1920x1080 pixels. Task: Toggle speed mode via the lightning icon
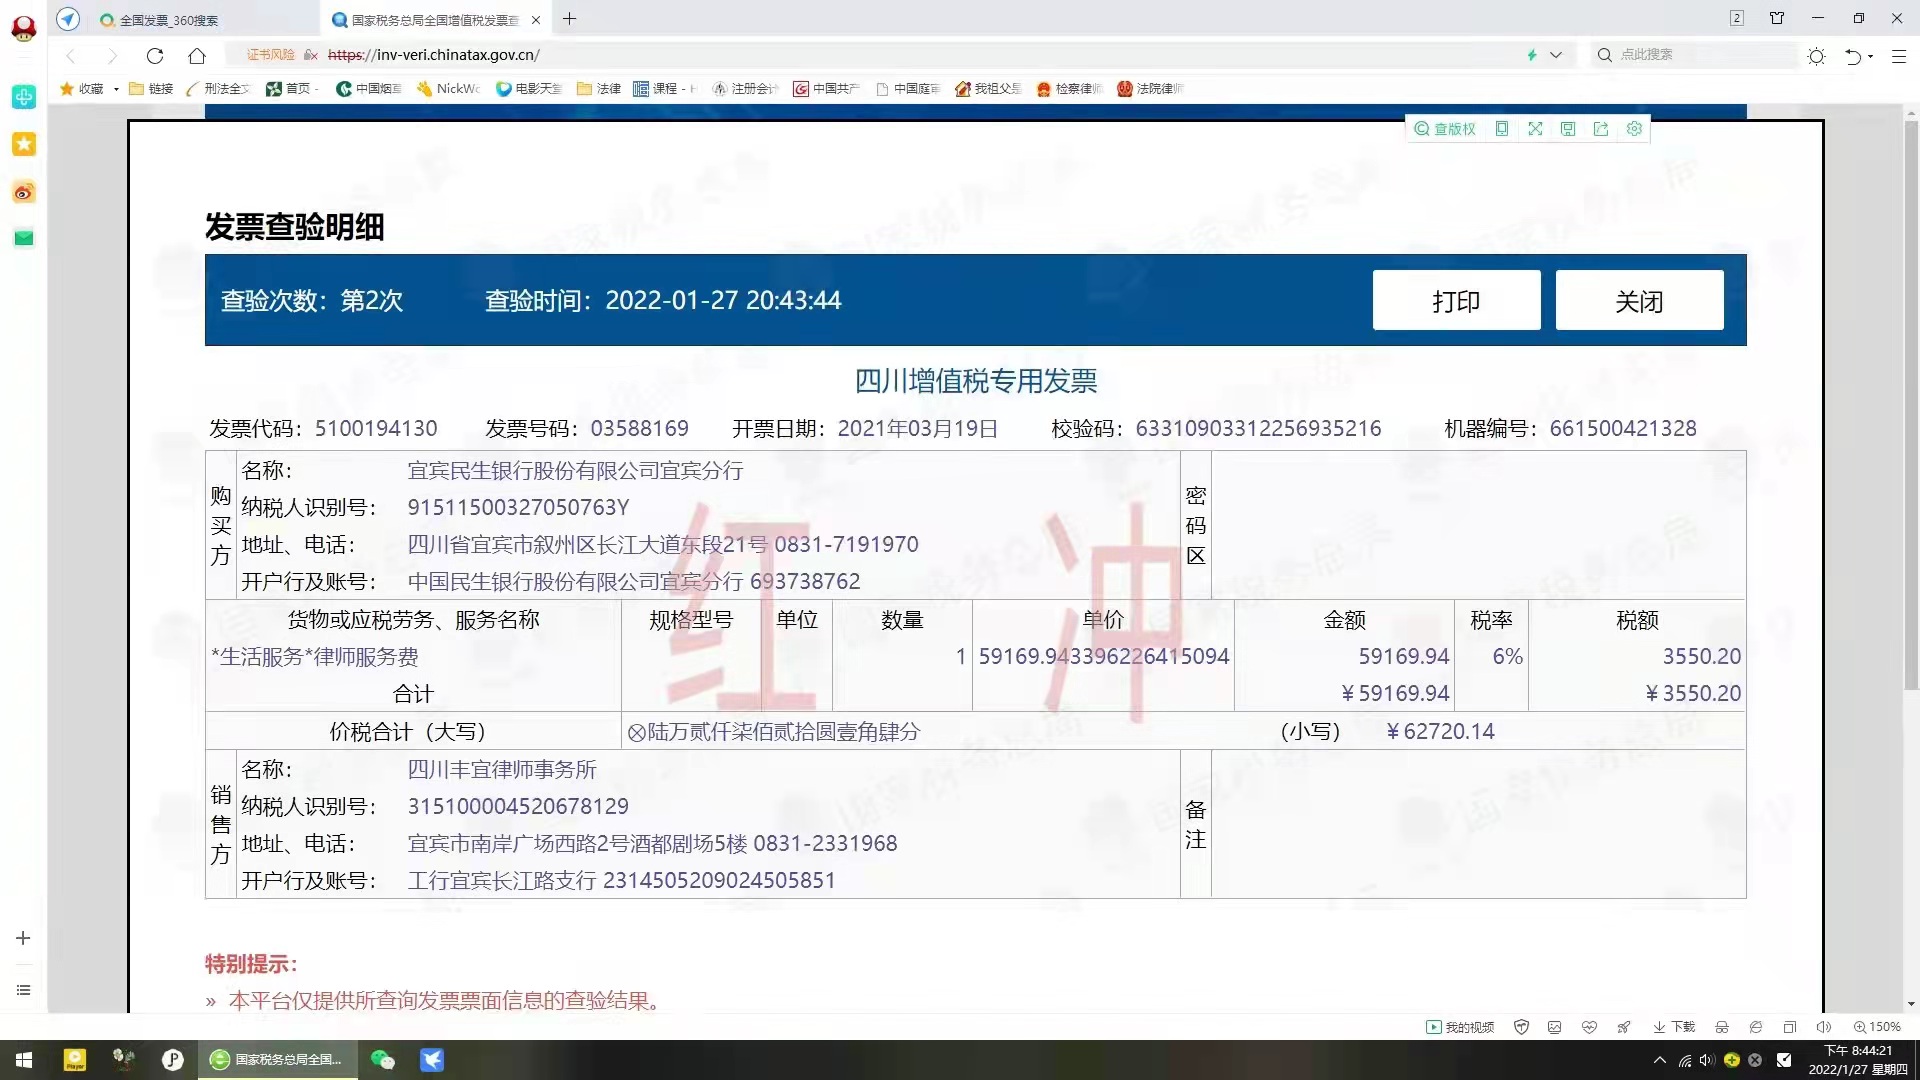1531,55
